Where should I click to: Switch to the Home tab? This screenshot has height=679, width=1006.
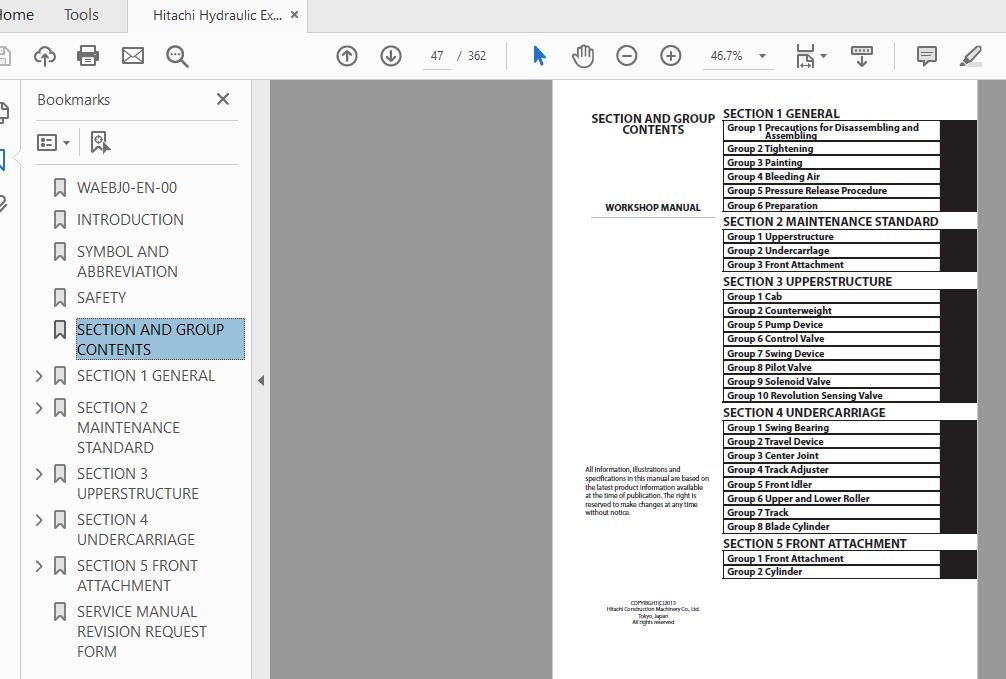coord(15,15)
